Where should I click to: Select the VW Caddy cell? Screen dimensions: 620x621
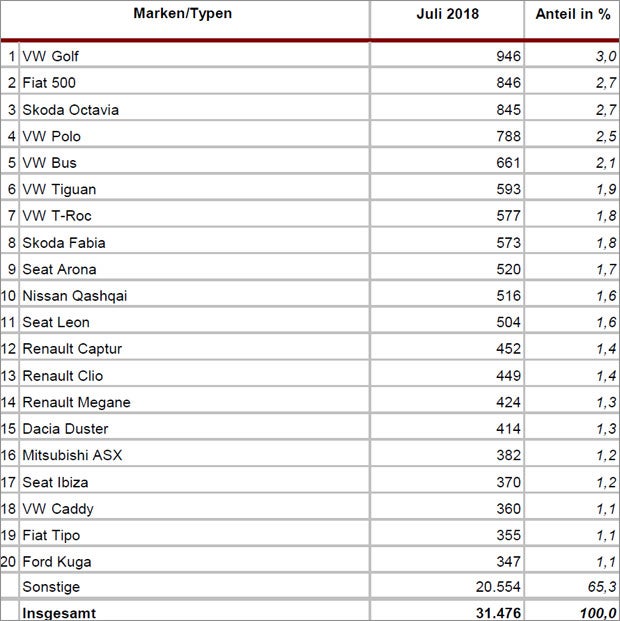(x=58, y=509)
